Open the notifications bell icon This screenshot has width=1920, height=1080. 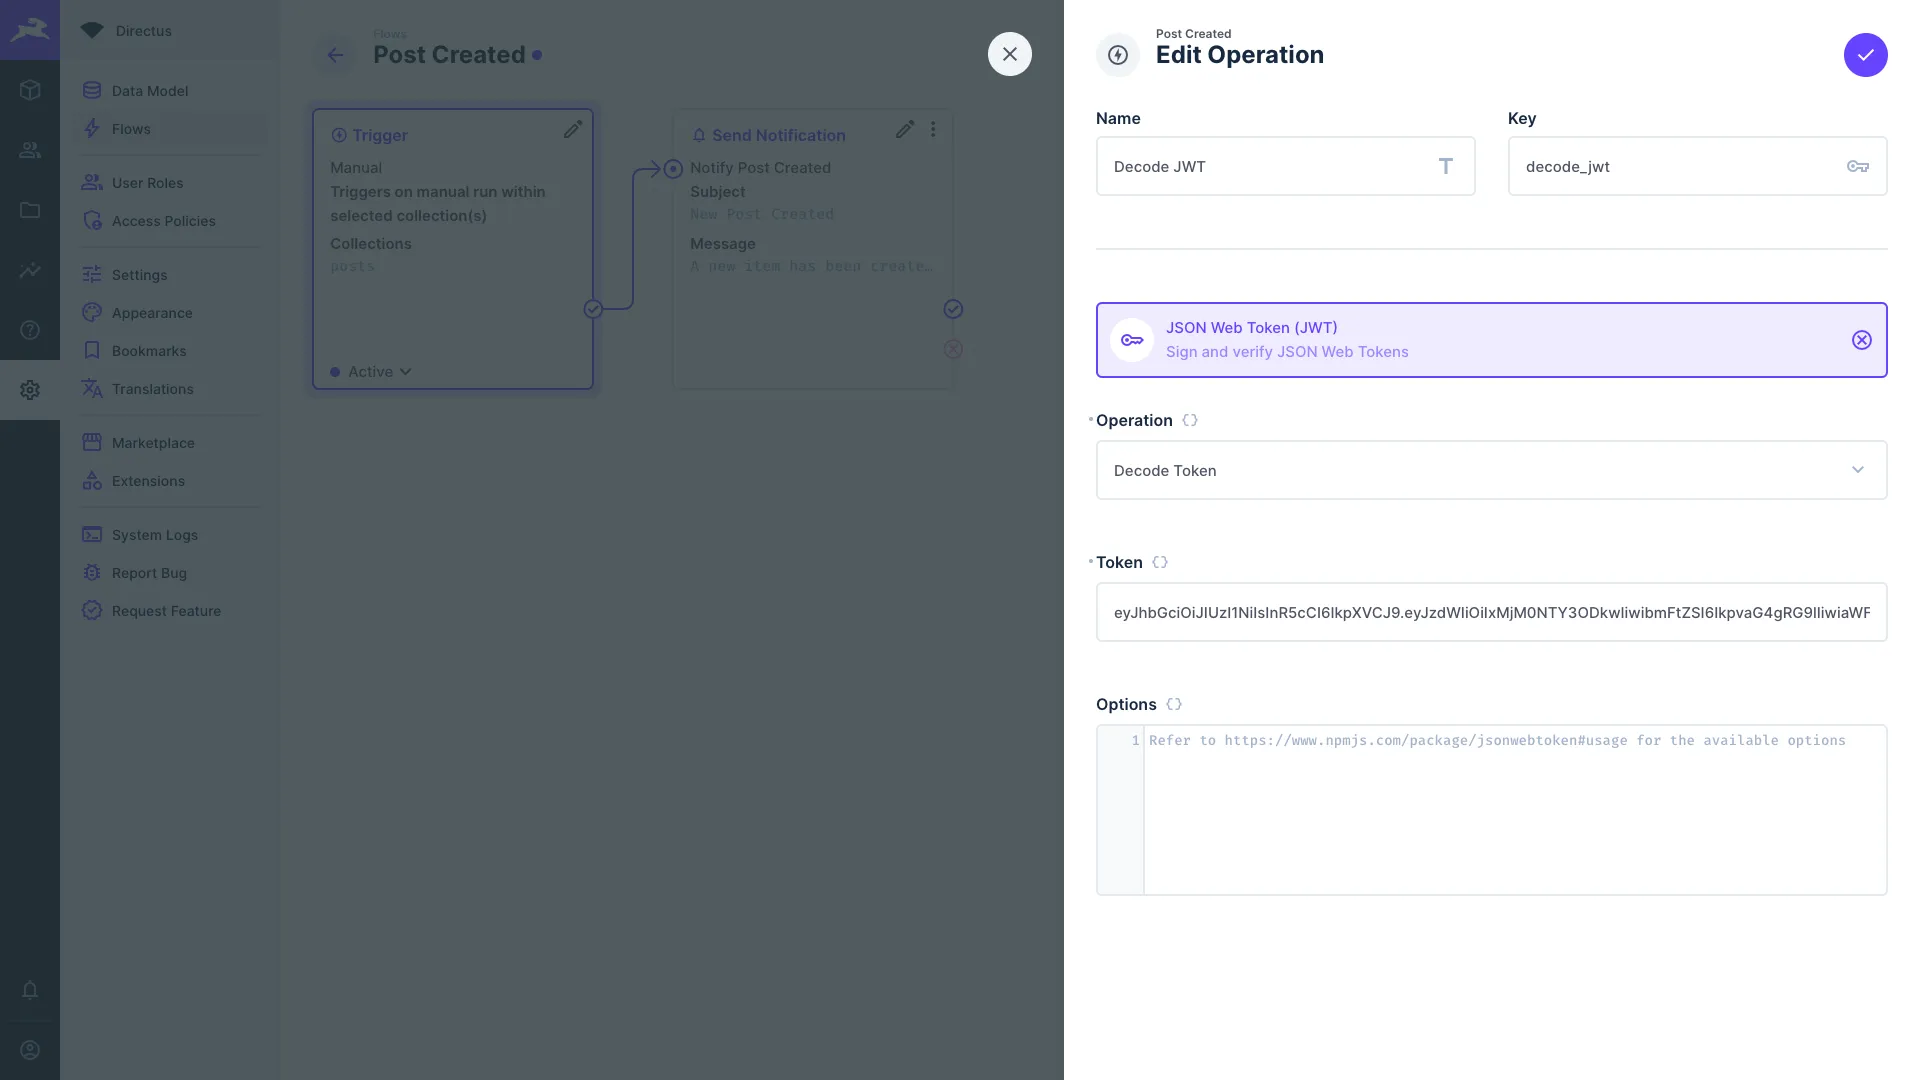pos(30,991)
